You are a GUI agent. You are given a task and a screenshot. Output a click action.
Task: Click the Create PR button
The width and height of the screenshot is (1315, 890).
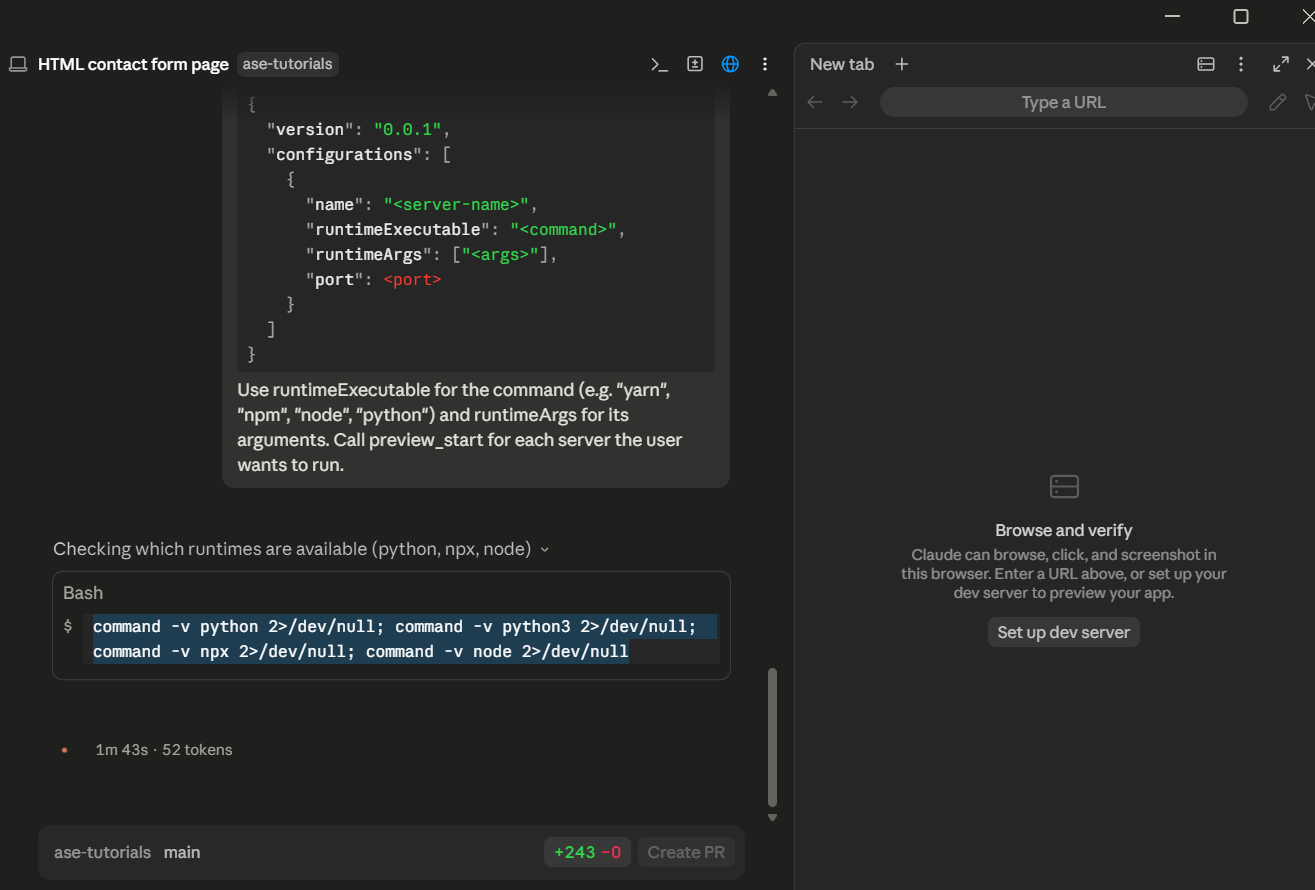point(686,852)
